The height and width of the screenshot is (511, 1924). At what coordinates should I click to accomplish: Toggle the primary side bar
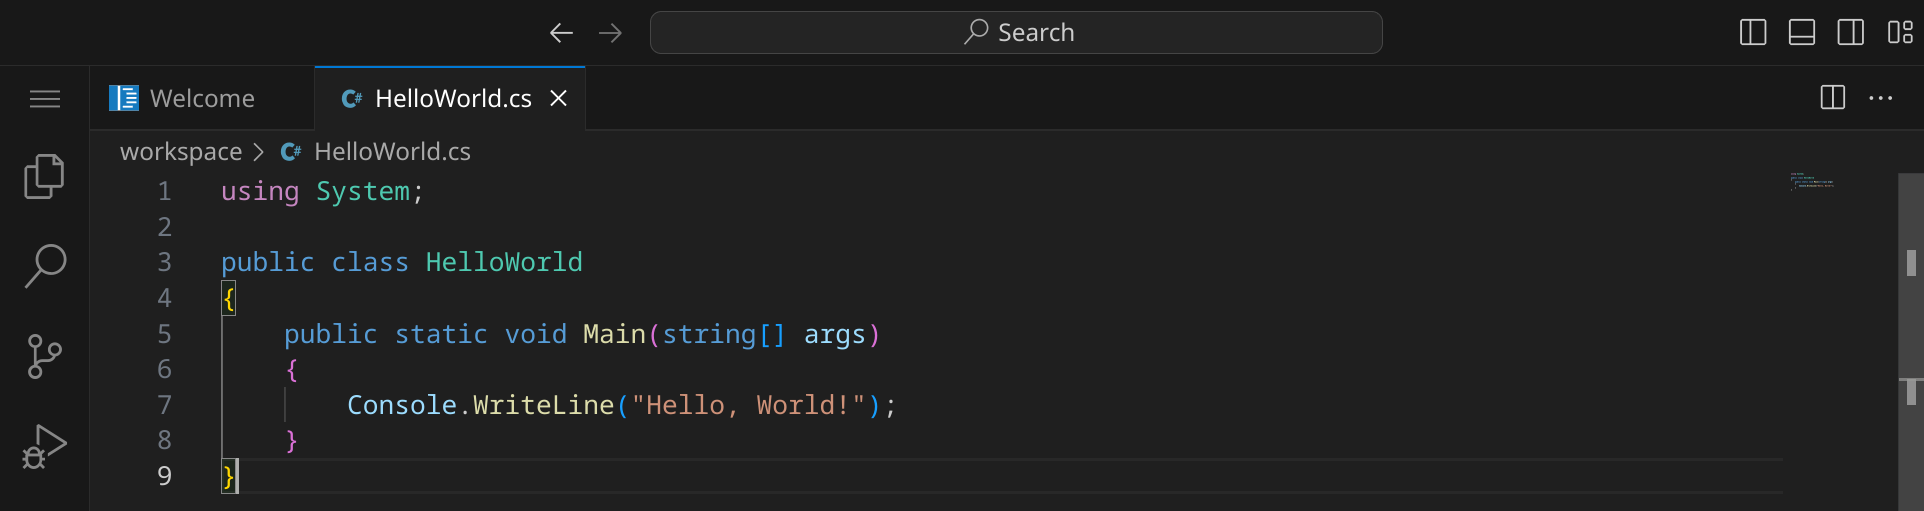(x=1753, y=33)
